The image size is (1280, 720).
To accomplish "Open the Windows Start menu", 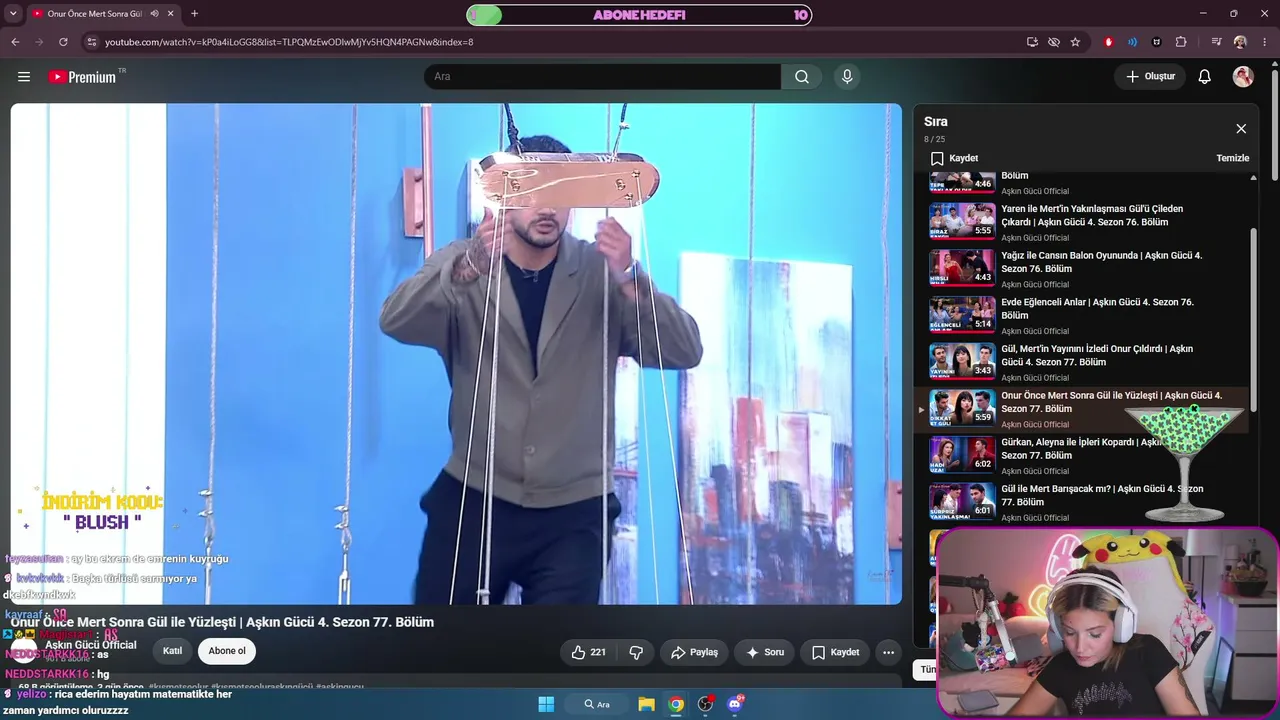I will (546, 704).
